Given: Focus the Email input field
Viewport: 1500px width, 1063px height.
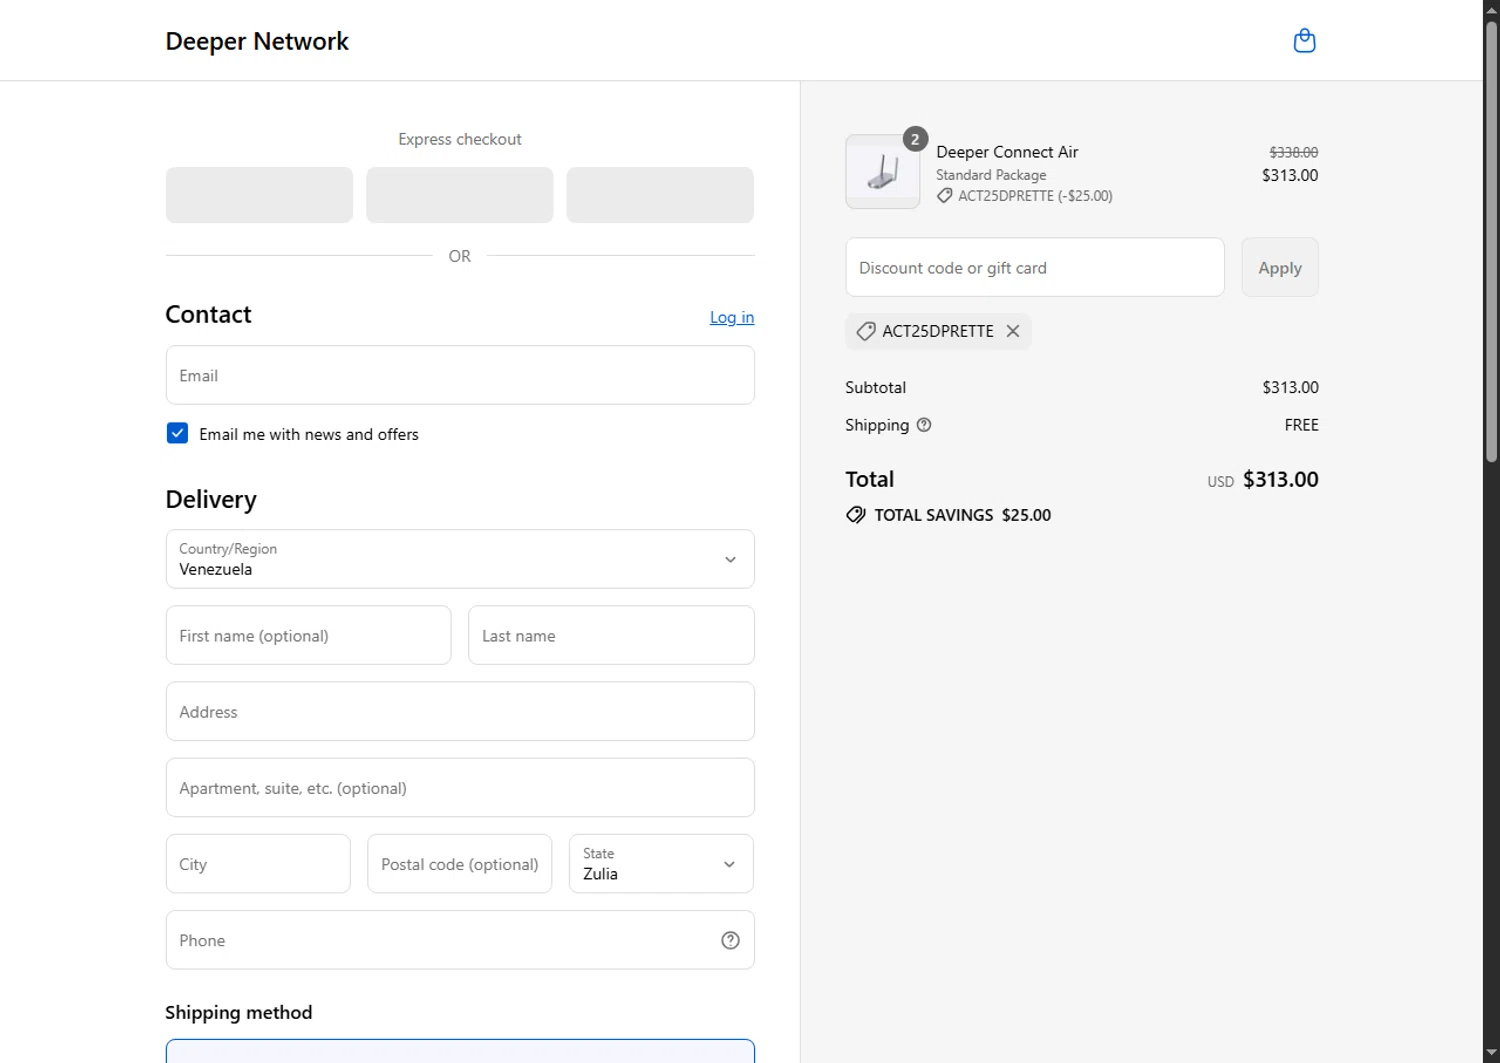Looking at the screenshot, I should pos(460,375).
